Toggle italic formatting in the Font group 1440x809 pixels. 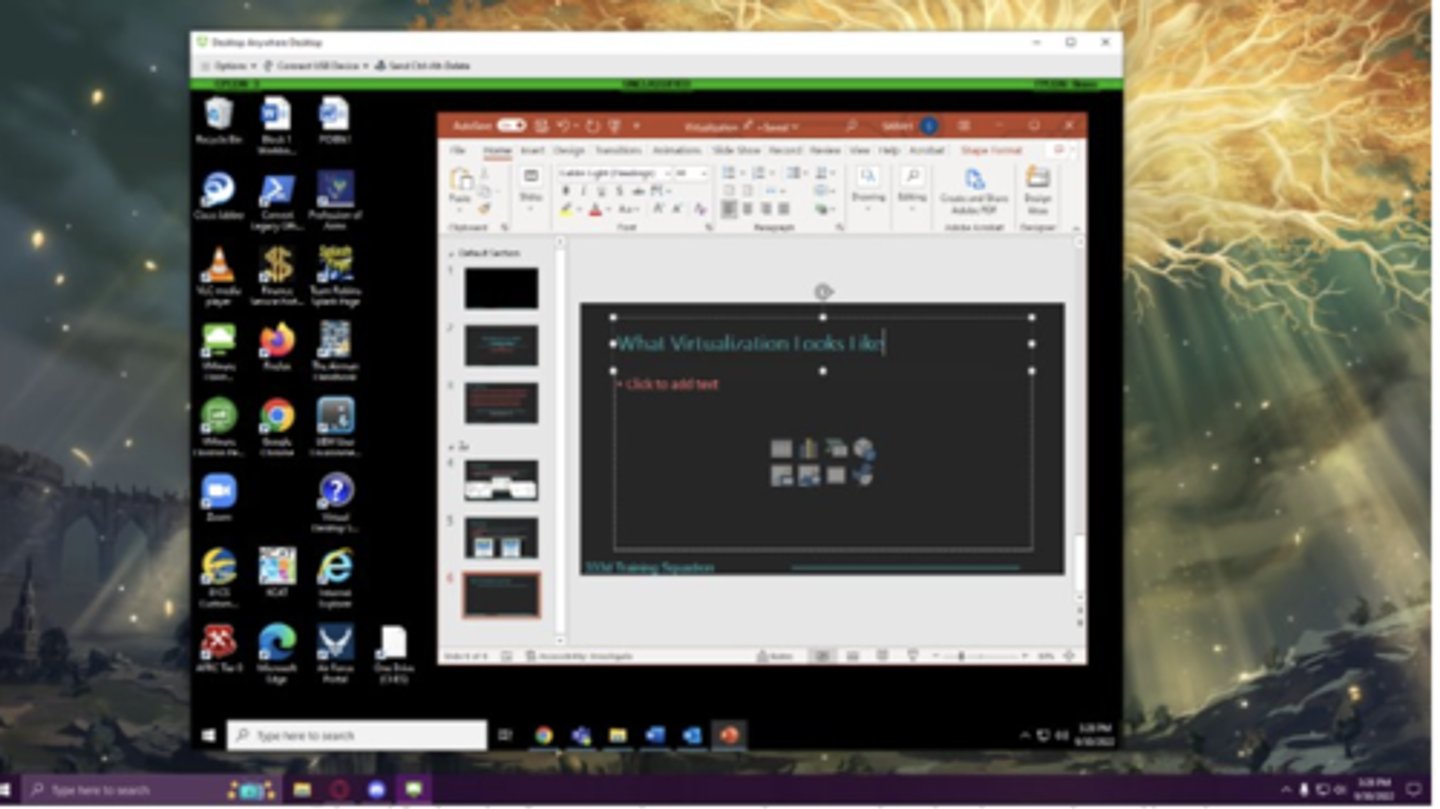tap(584, 191)
